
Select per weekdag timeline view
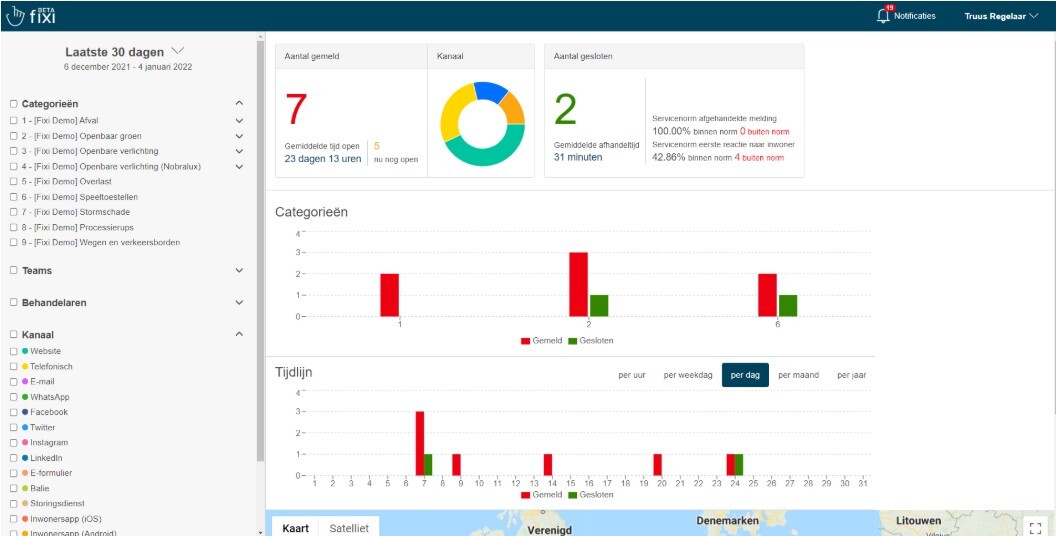(688, 375)
